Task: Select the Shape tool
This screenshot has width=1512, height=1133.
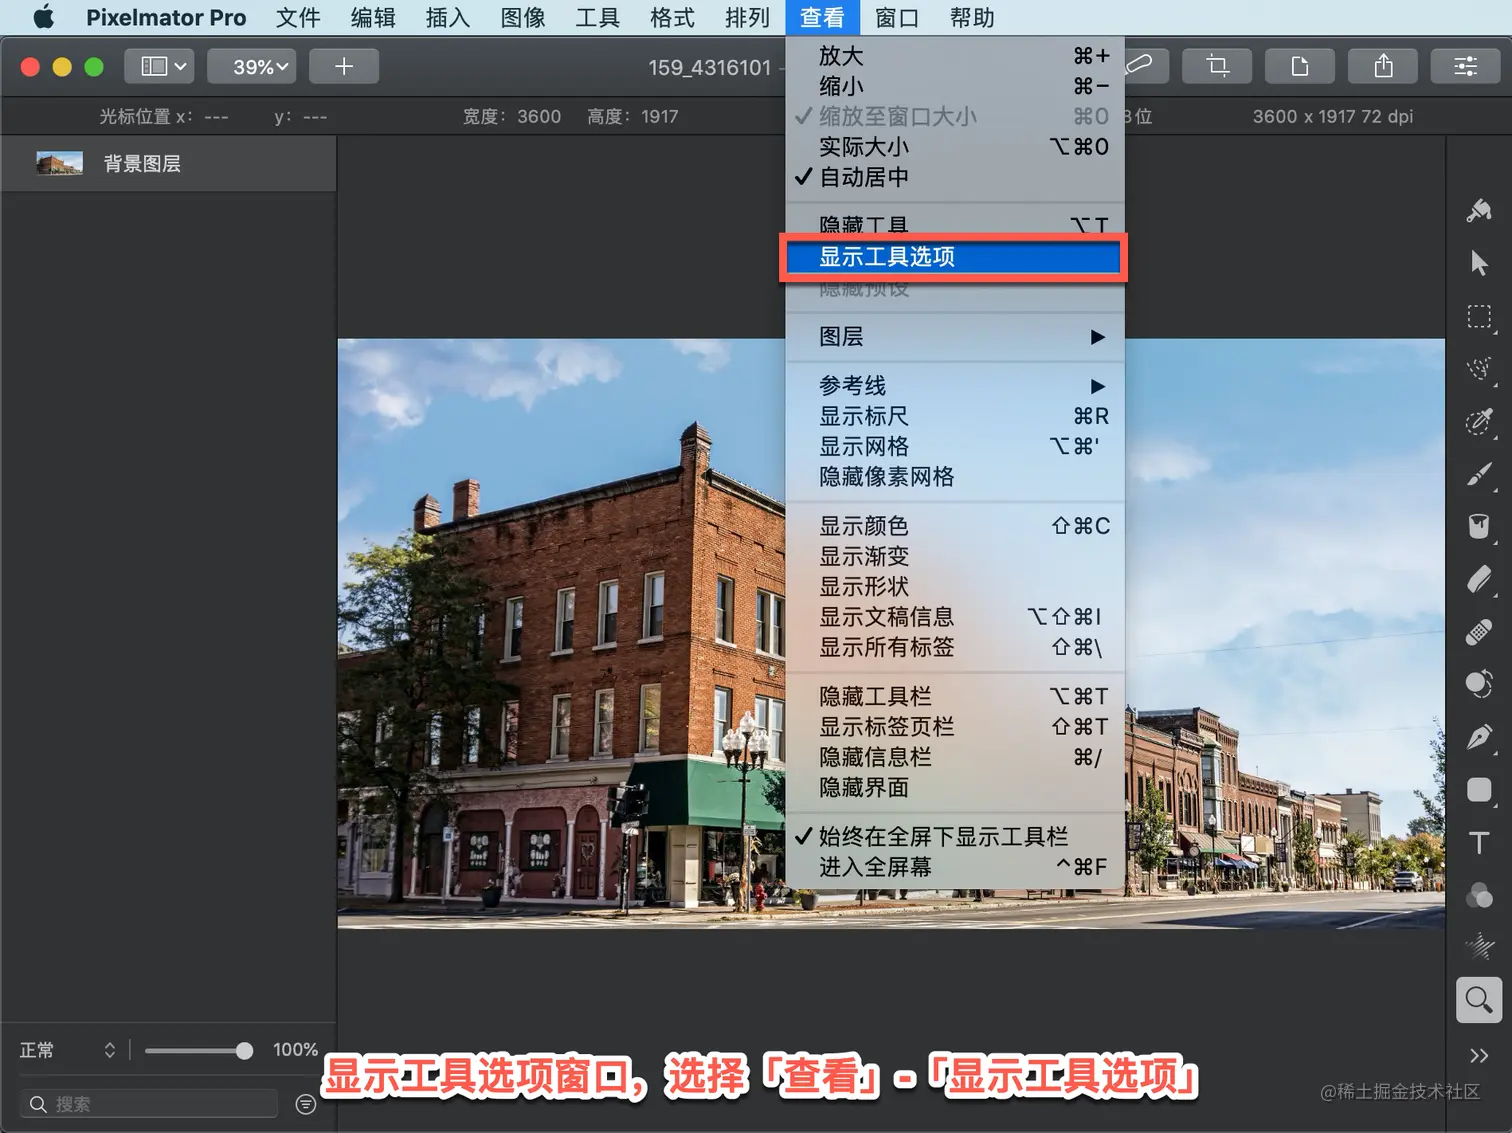Action: [x=1479, y=790]
